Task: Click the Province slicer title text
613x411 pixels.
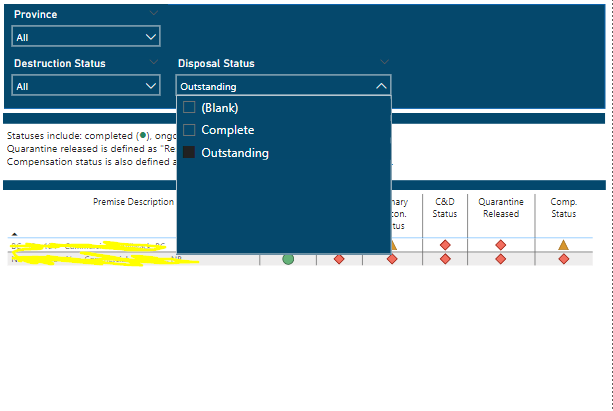Action: tap(36, 14)
